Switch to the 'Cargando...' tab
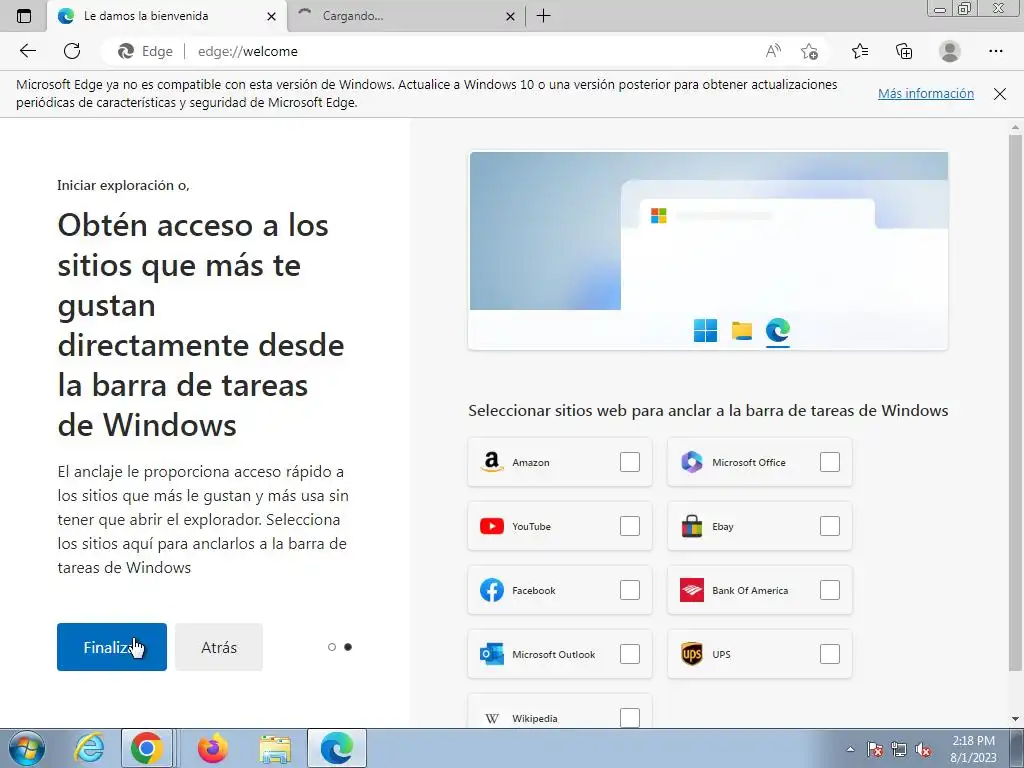 pos(405,16)
